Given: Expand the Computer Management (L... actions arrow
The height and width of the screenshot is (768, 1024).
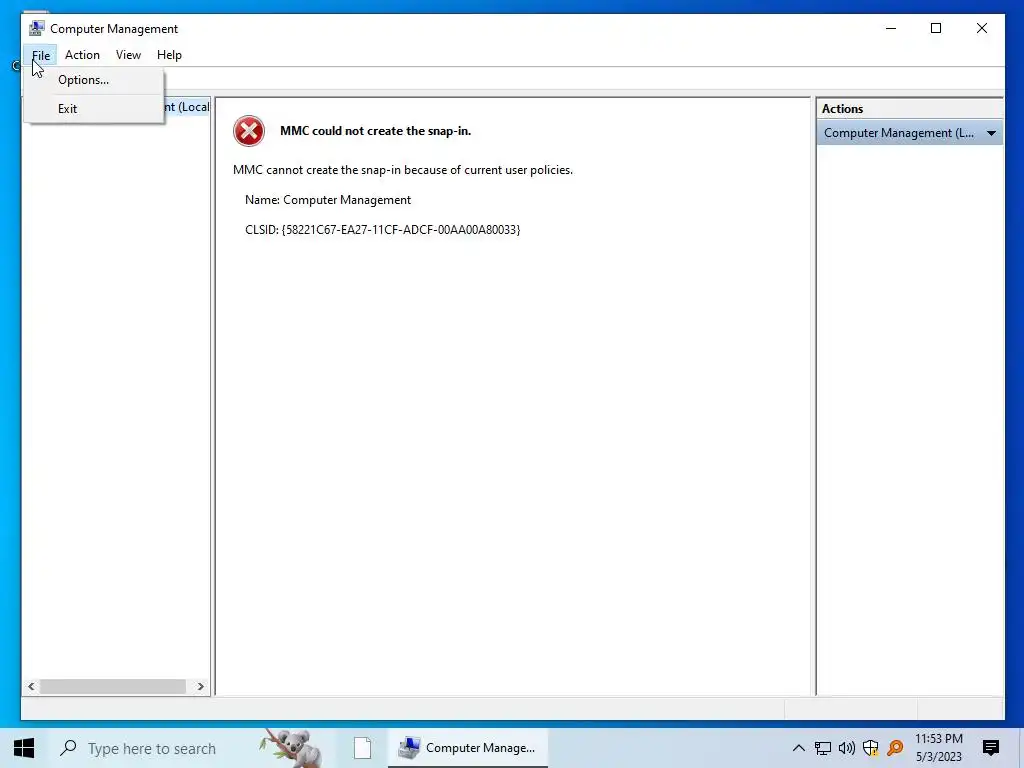Looking at the screenshot, I should (991, 133).
